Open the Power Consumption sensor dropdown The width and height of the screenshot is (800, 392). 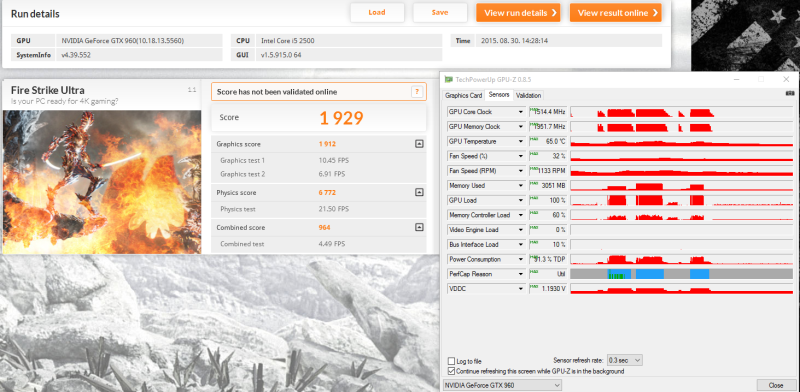click(x=521, y=260)
